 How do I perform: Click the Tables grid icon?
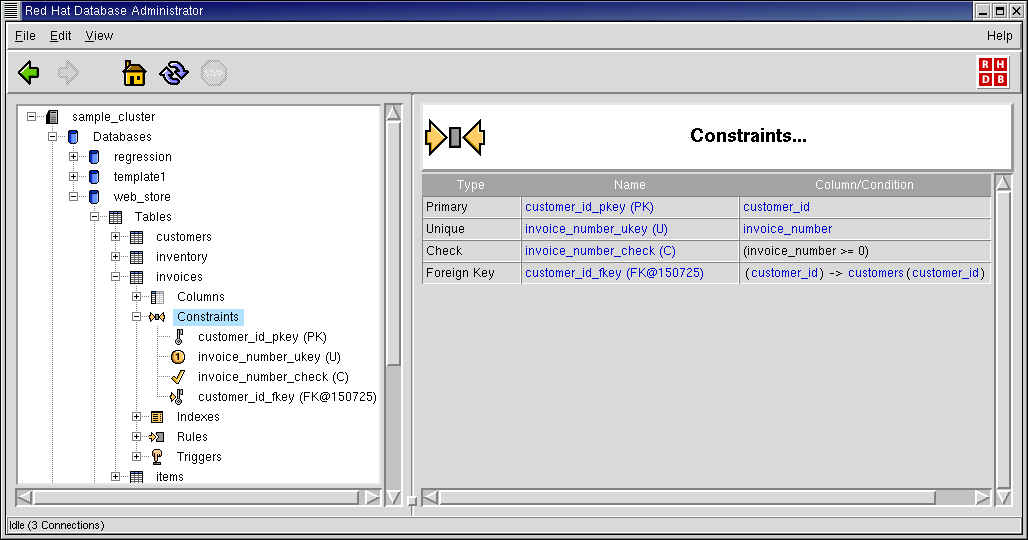point(115,217)
